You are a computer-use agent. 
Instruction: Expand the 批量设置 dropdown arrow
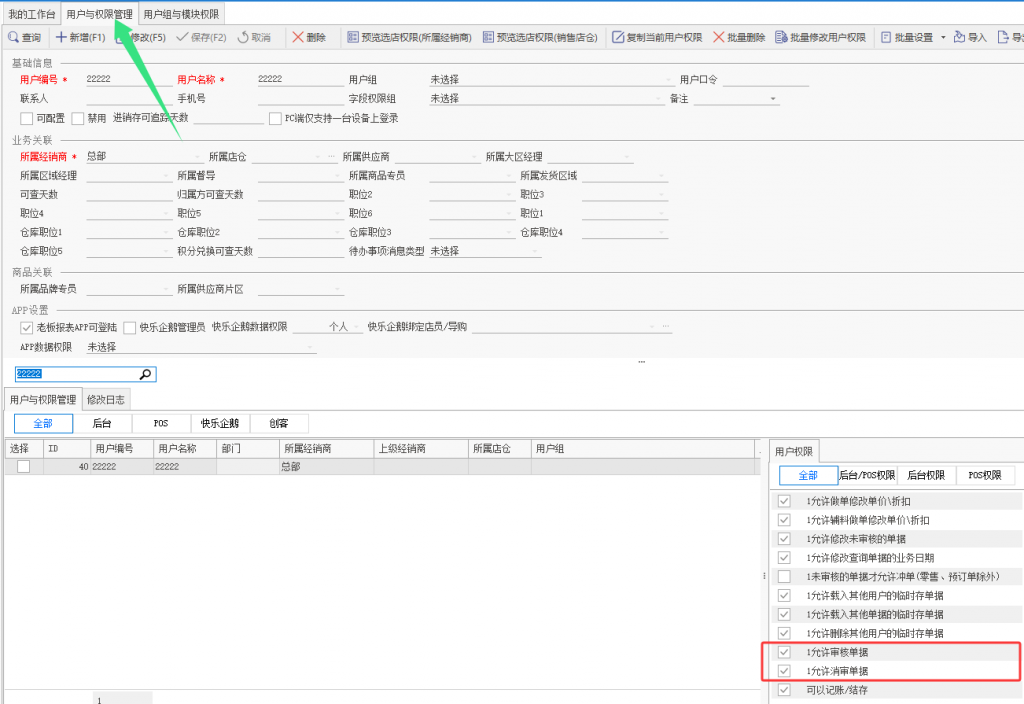click(x=943, y=38)
